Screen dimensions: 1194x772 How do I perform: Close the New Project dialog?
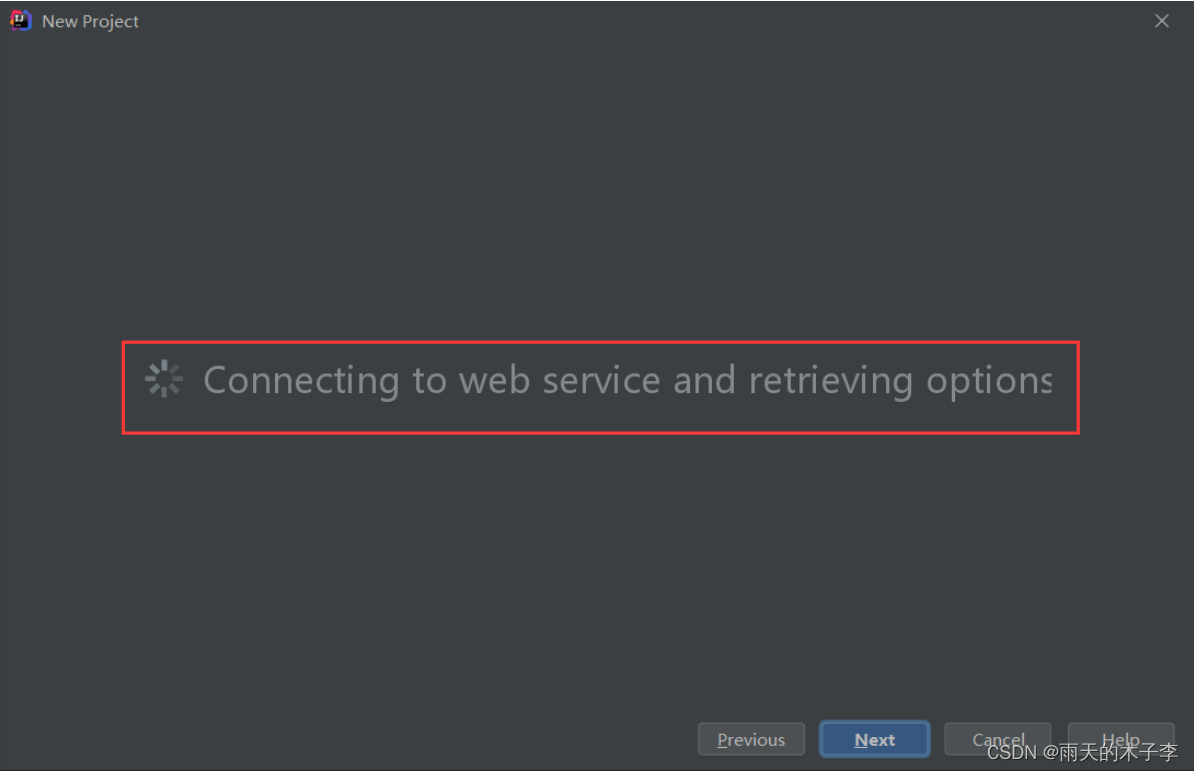coord(1161,21)
